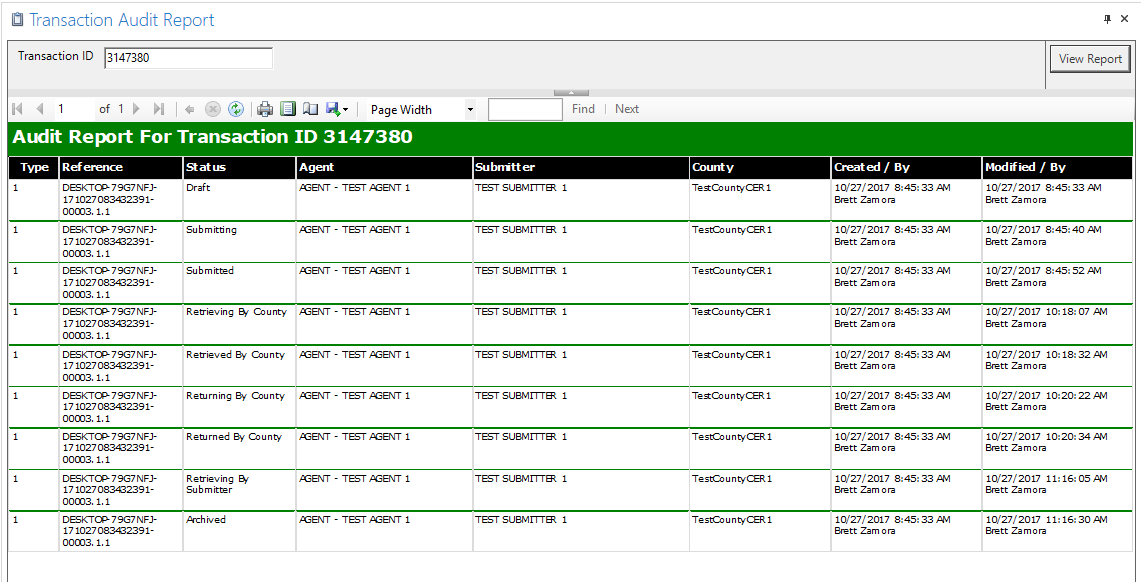
Task: Go to the next report page
Action: pyautogui.click(x=136, y=109)
